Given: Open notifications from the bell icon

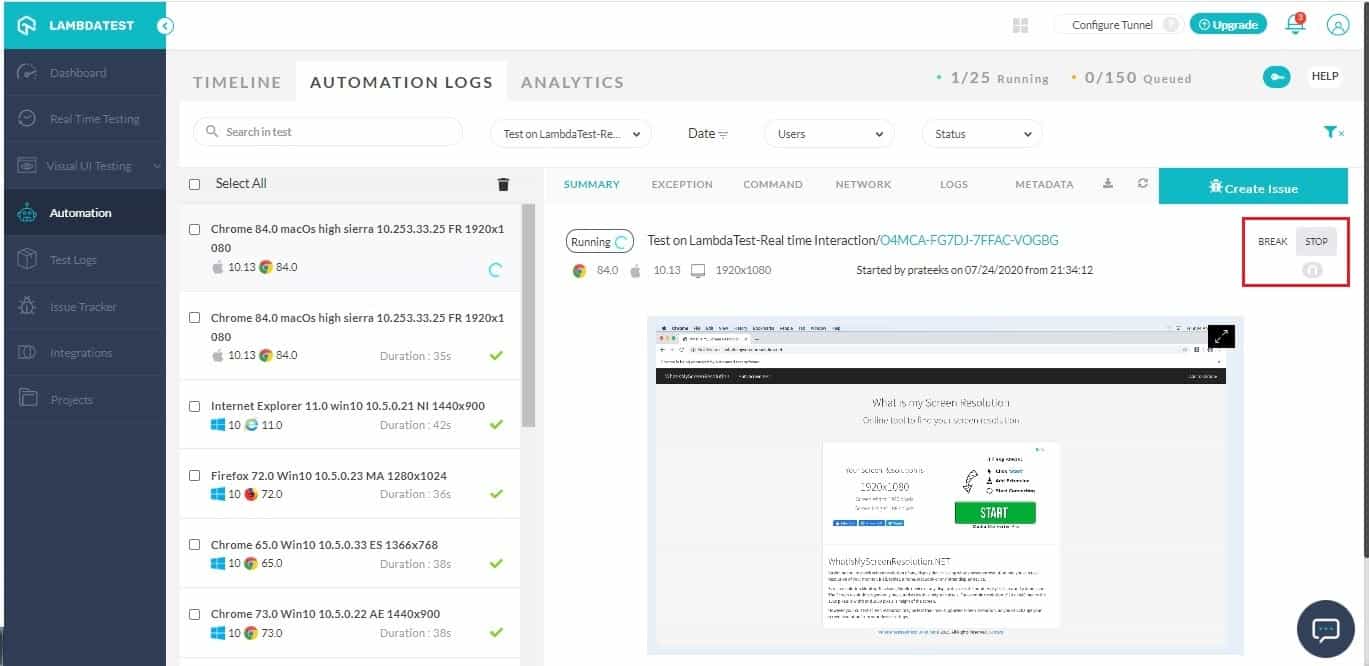Looking at the screenshot, I should pos(1294,24).
